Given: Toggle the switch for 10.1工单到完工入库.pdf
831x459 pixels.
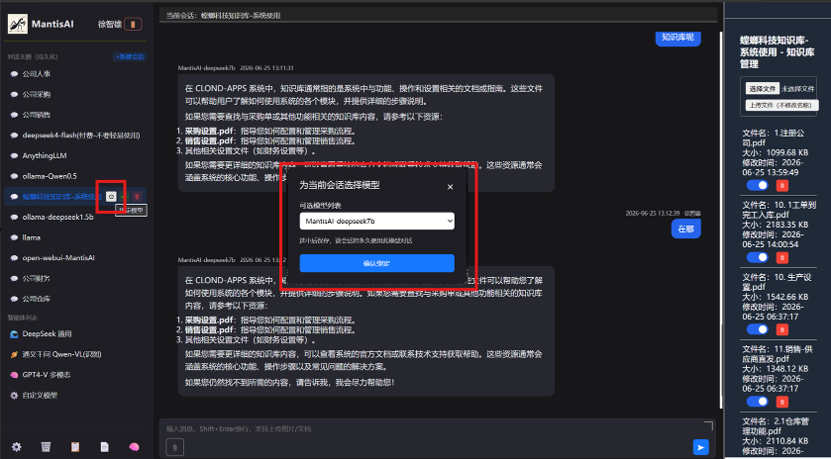Looking at the screenshot, I should click(x=758, y=257).
